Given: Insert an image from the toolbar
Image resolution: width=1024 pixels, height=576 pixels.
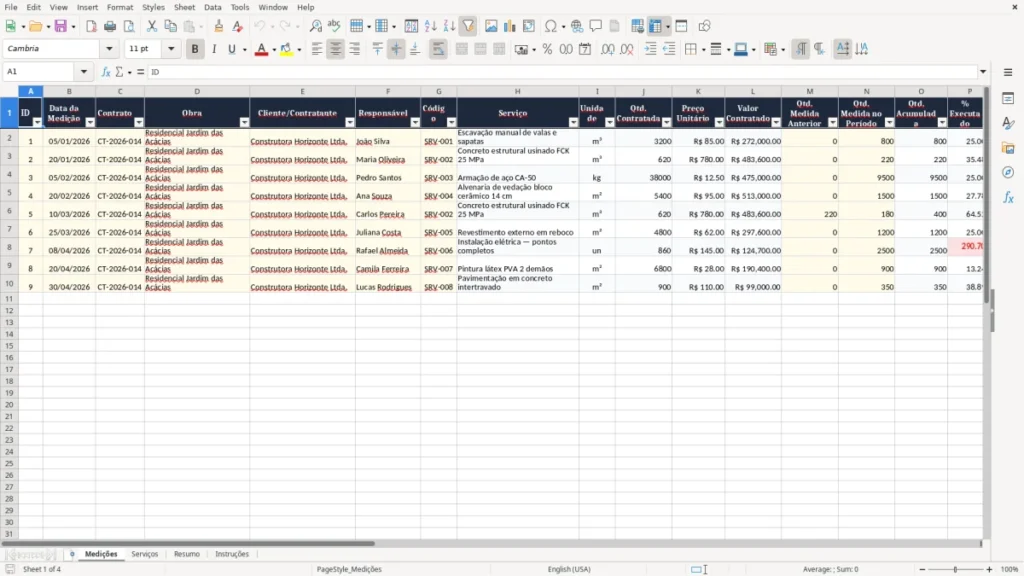Looking at the screenshot, I should click(491, 26).
